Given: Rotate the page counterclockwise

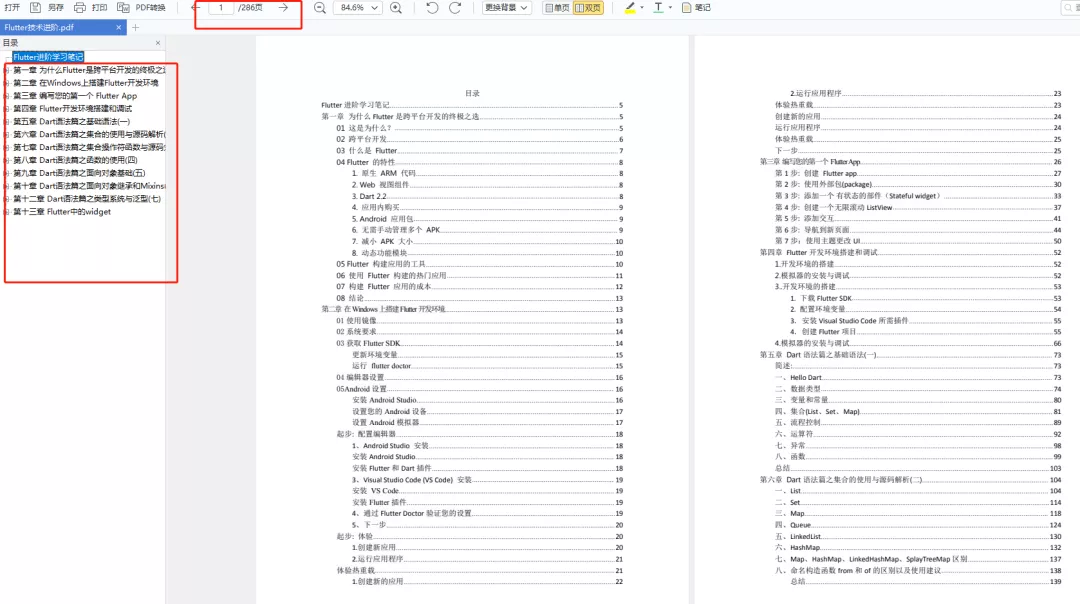Looking at the screenshot, I should tap(432, 9).
